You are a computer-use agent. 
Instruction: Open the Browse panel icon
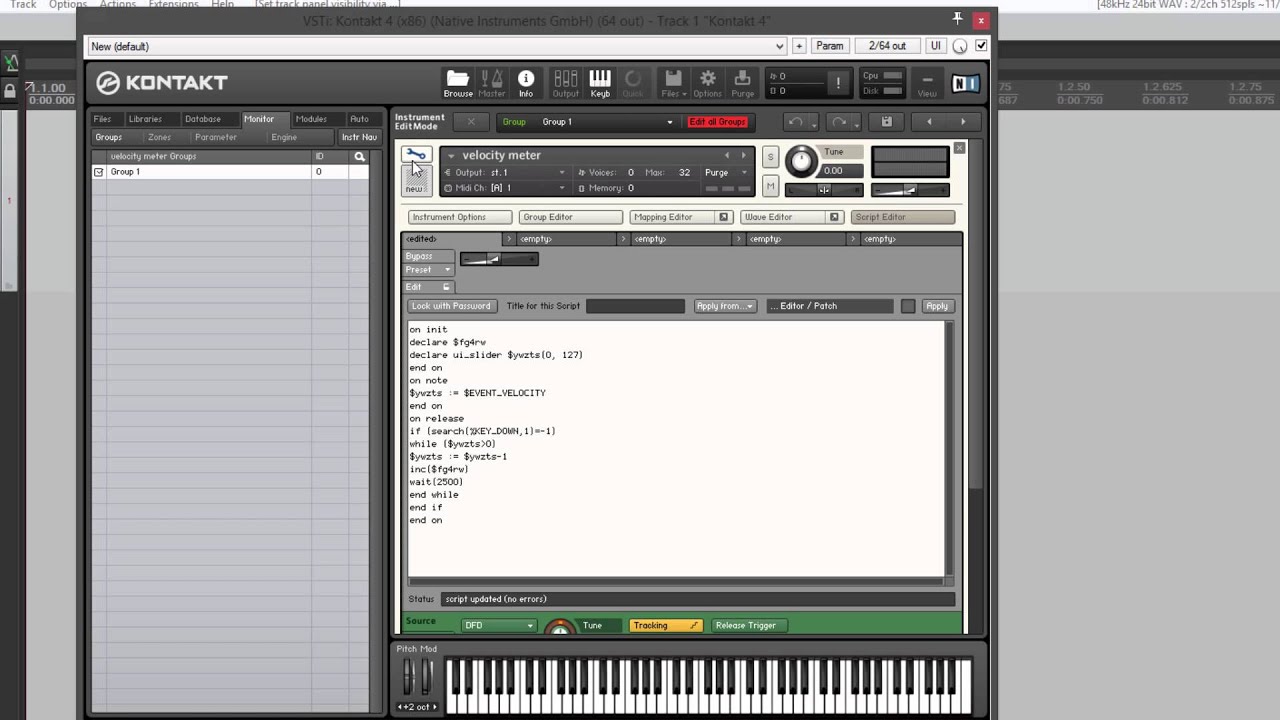tap(458, 83)
